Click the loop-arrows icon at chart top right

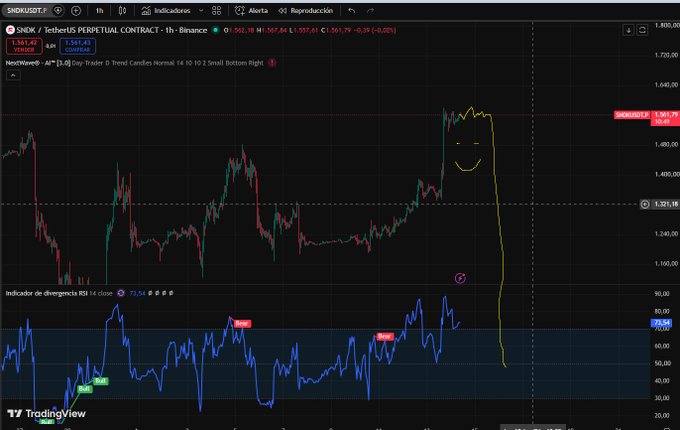(642, 30)
